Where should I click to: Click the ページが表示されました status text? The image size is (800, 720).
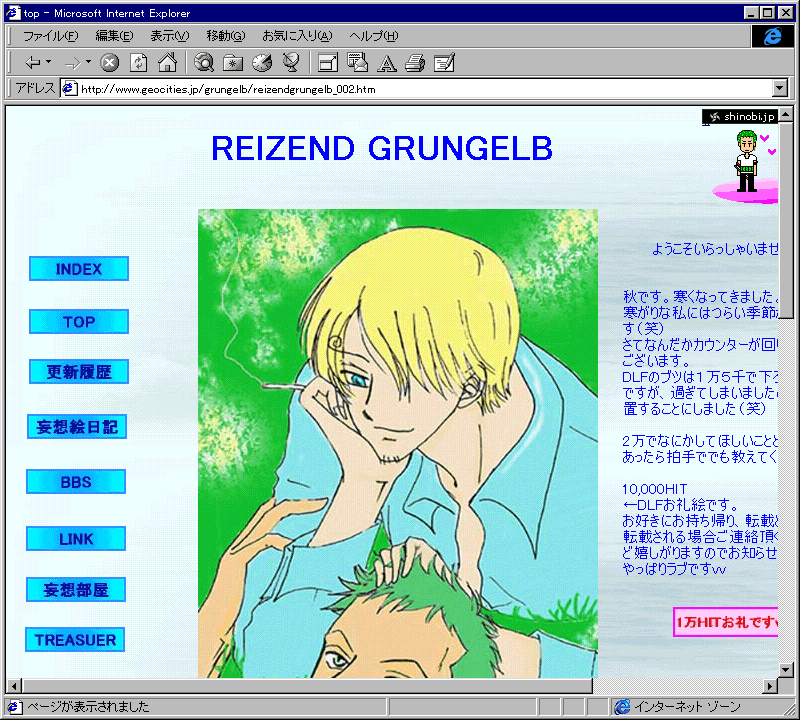pyautogui.click(x=88, y=707)
